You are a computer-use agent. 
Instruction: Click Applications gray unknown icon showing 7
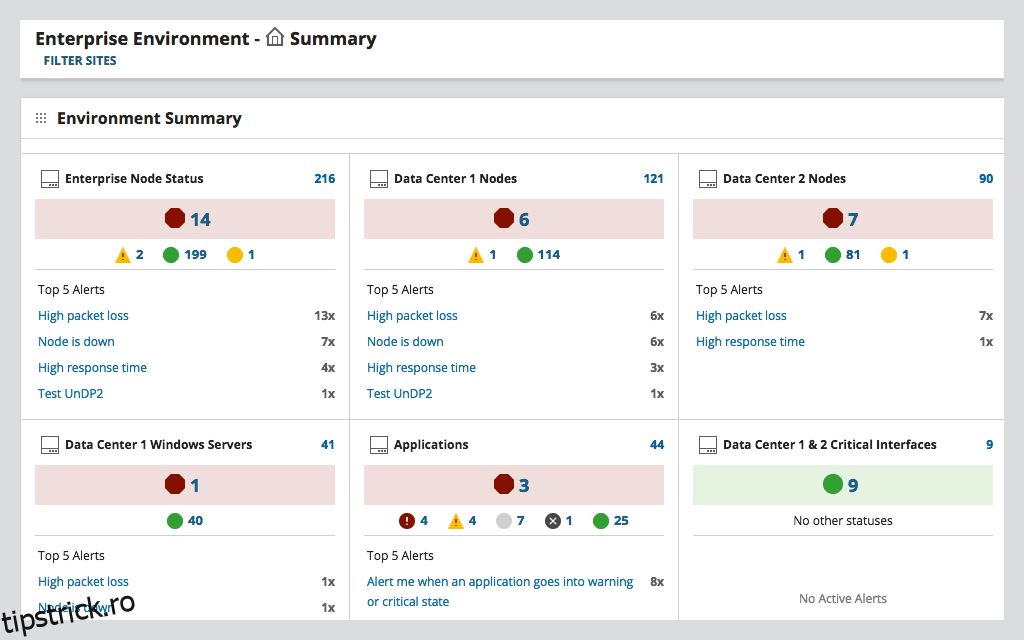tap(504, 520)
